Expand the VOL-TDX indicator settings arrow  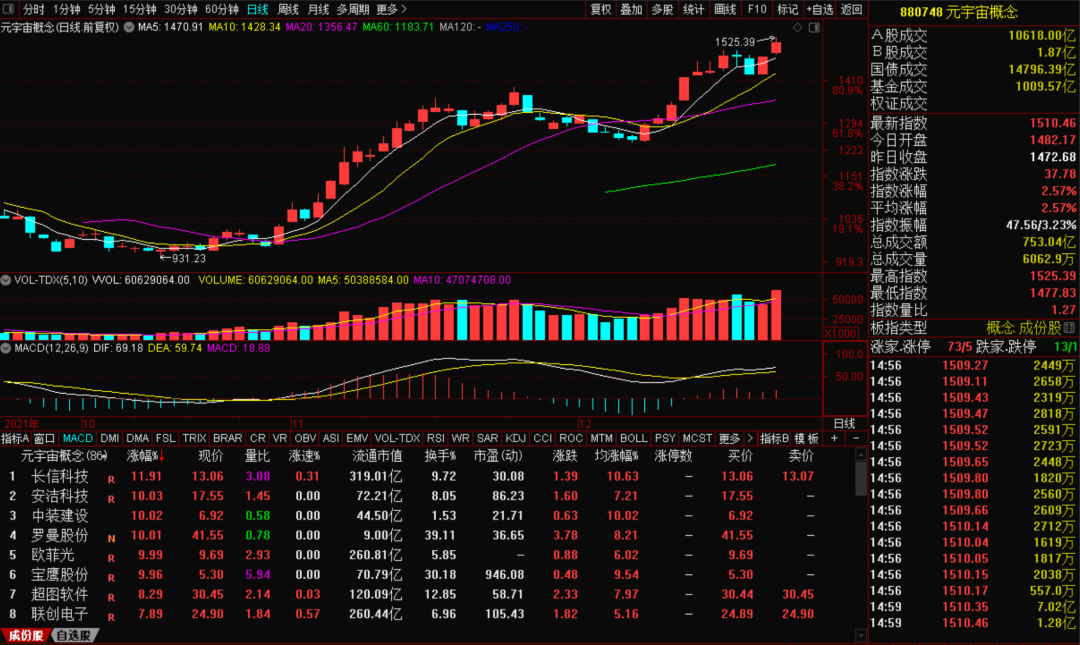point(7,281)
